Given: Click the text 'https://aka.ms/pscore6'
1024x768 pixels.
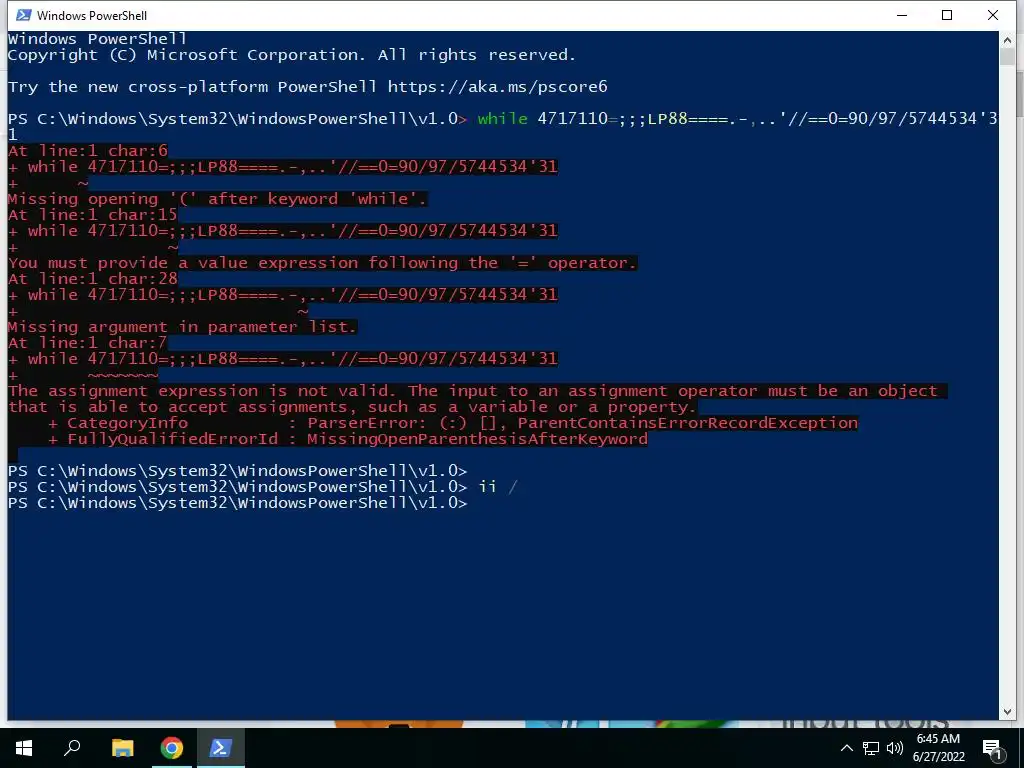Looking at the screenshot, I should (498, 87).
